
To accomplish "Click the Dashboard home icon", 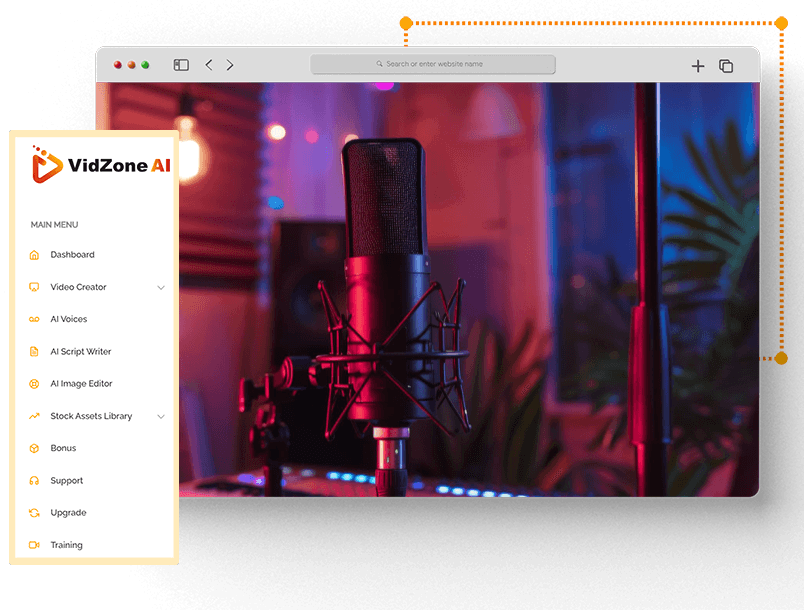I will point(34,255).
